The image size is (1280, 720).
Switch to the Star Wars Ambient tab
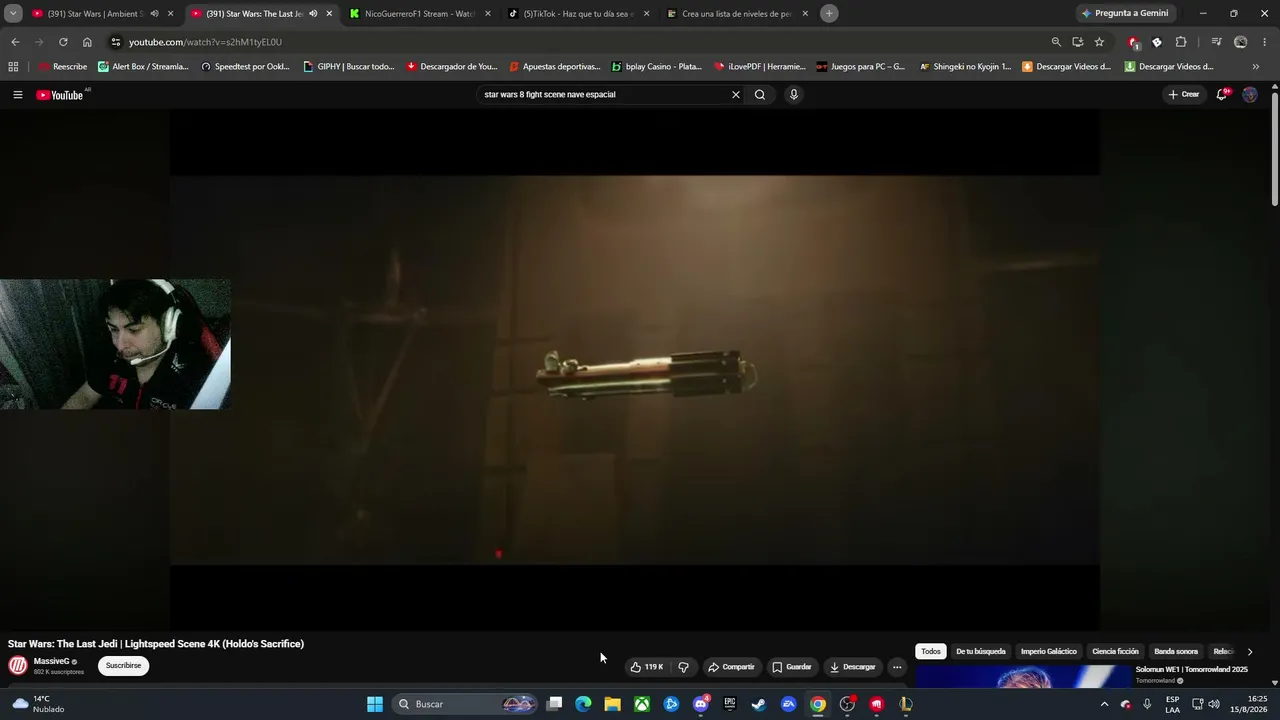(x=95, y=14)
